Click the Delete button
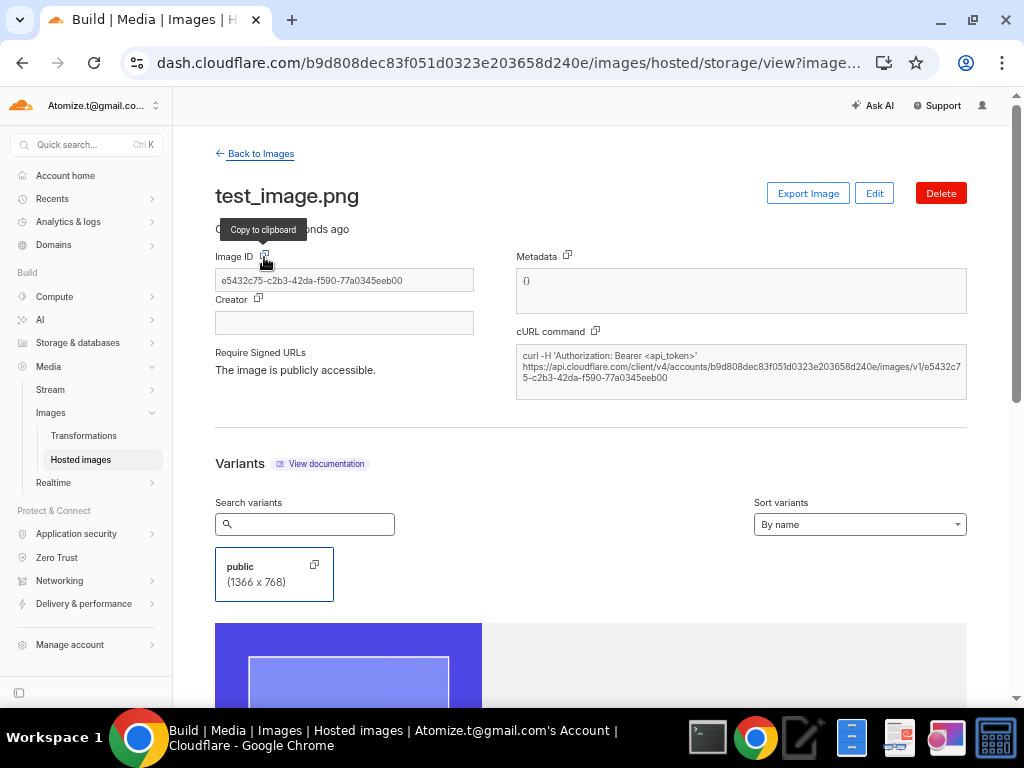1024x768 pixels. [940, 193]
